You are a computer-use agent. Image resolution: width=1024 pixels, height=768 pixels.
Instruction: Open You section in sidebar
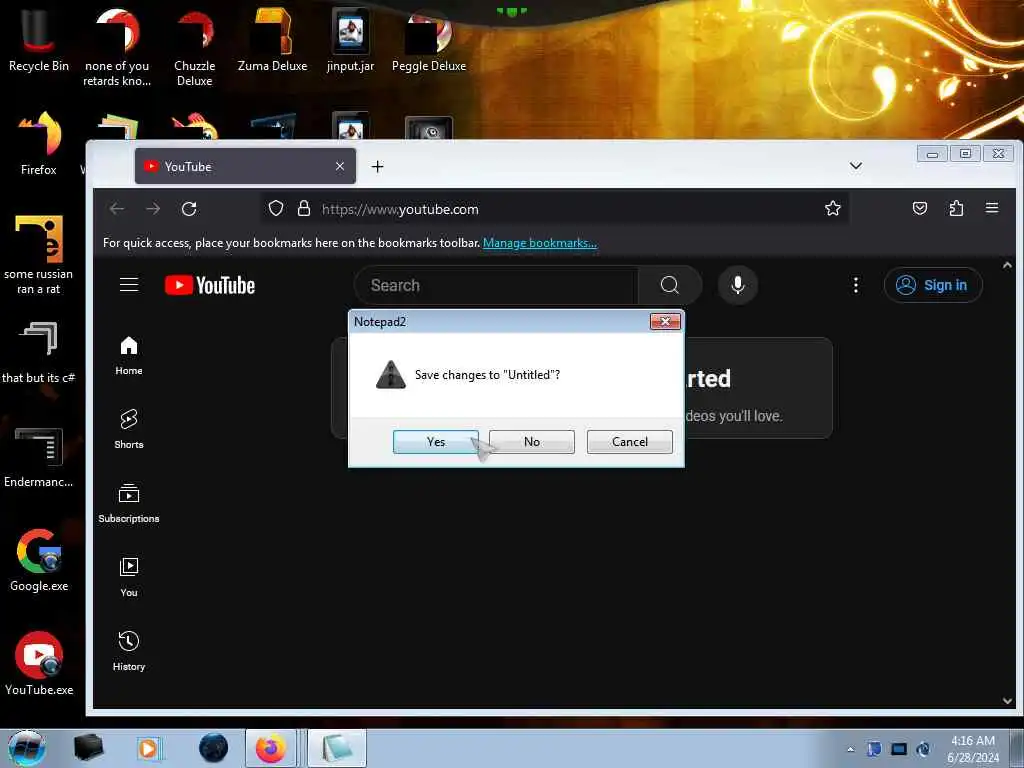tap(129, 577)
